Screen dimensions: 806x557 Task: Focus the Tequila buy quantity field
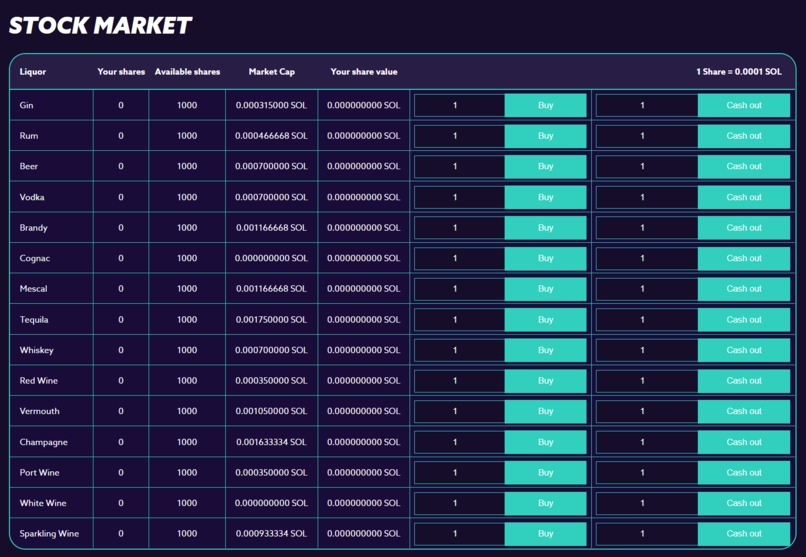(460, 320)
